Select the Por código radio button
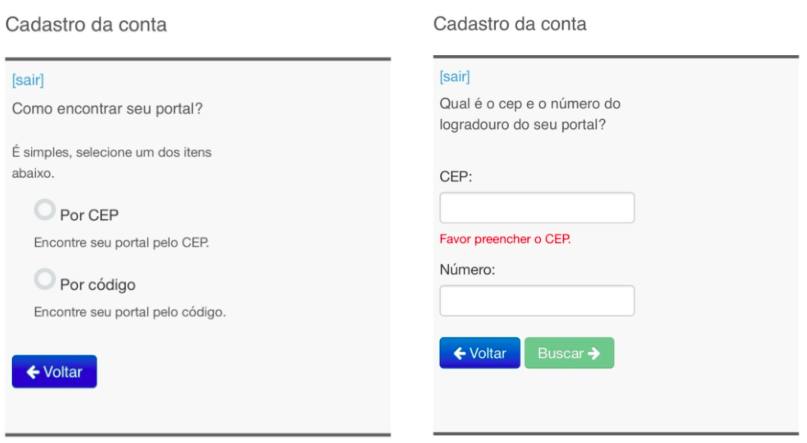Screen dimensions: 807x443 click(x=45, y=279)
